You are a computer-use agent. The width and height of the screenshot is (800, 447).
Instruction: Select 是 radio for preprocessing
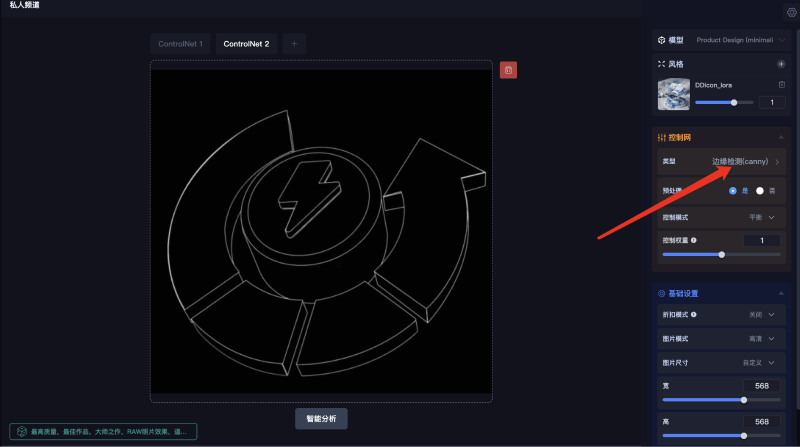(733, 190)
